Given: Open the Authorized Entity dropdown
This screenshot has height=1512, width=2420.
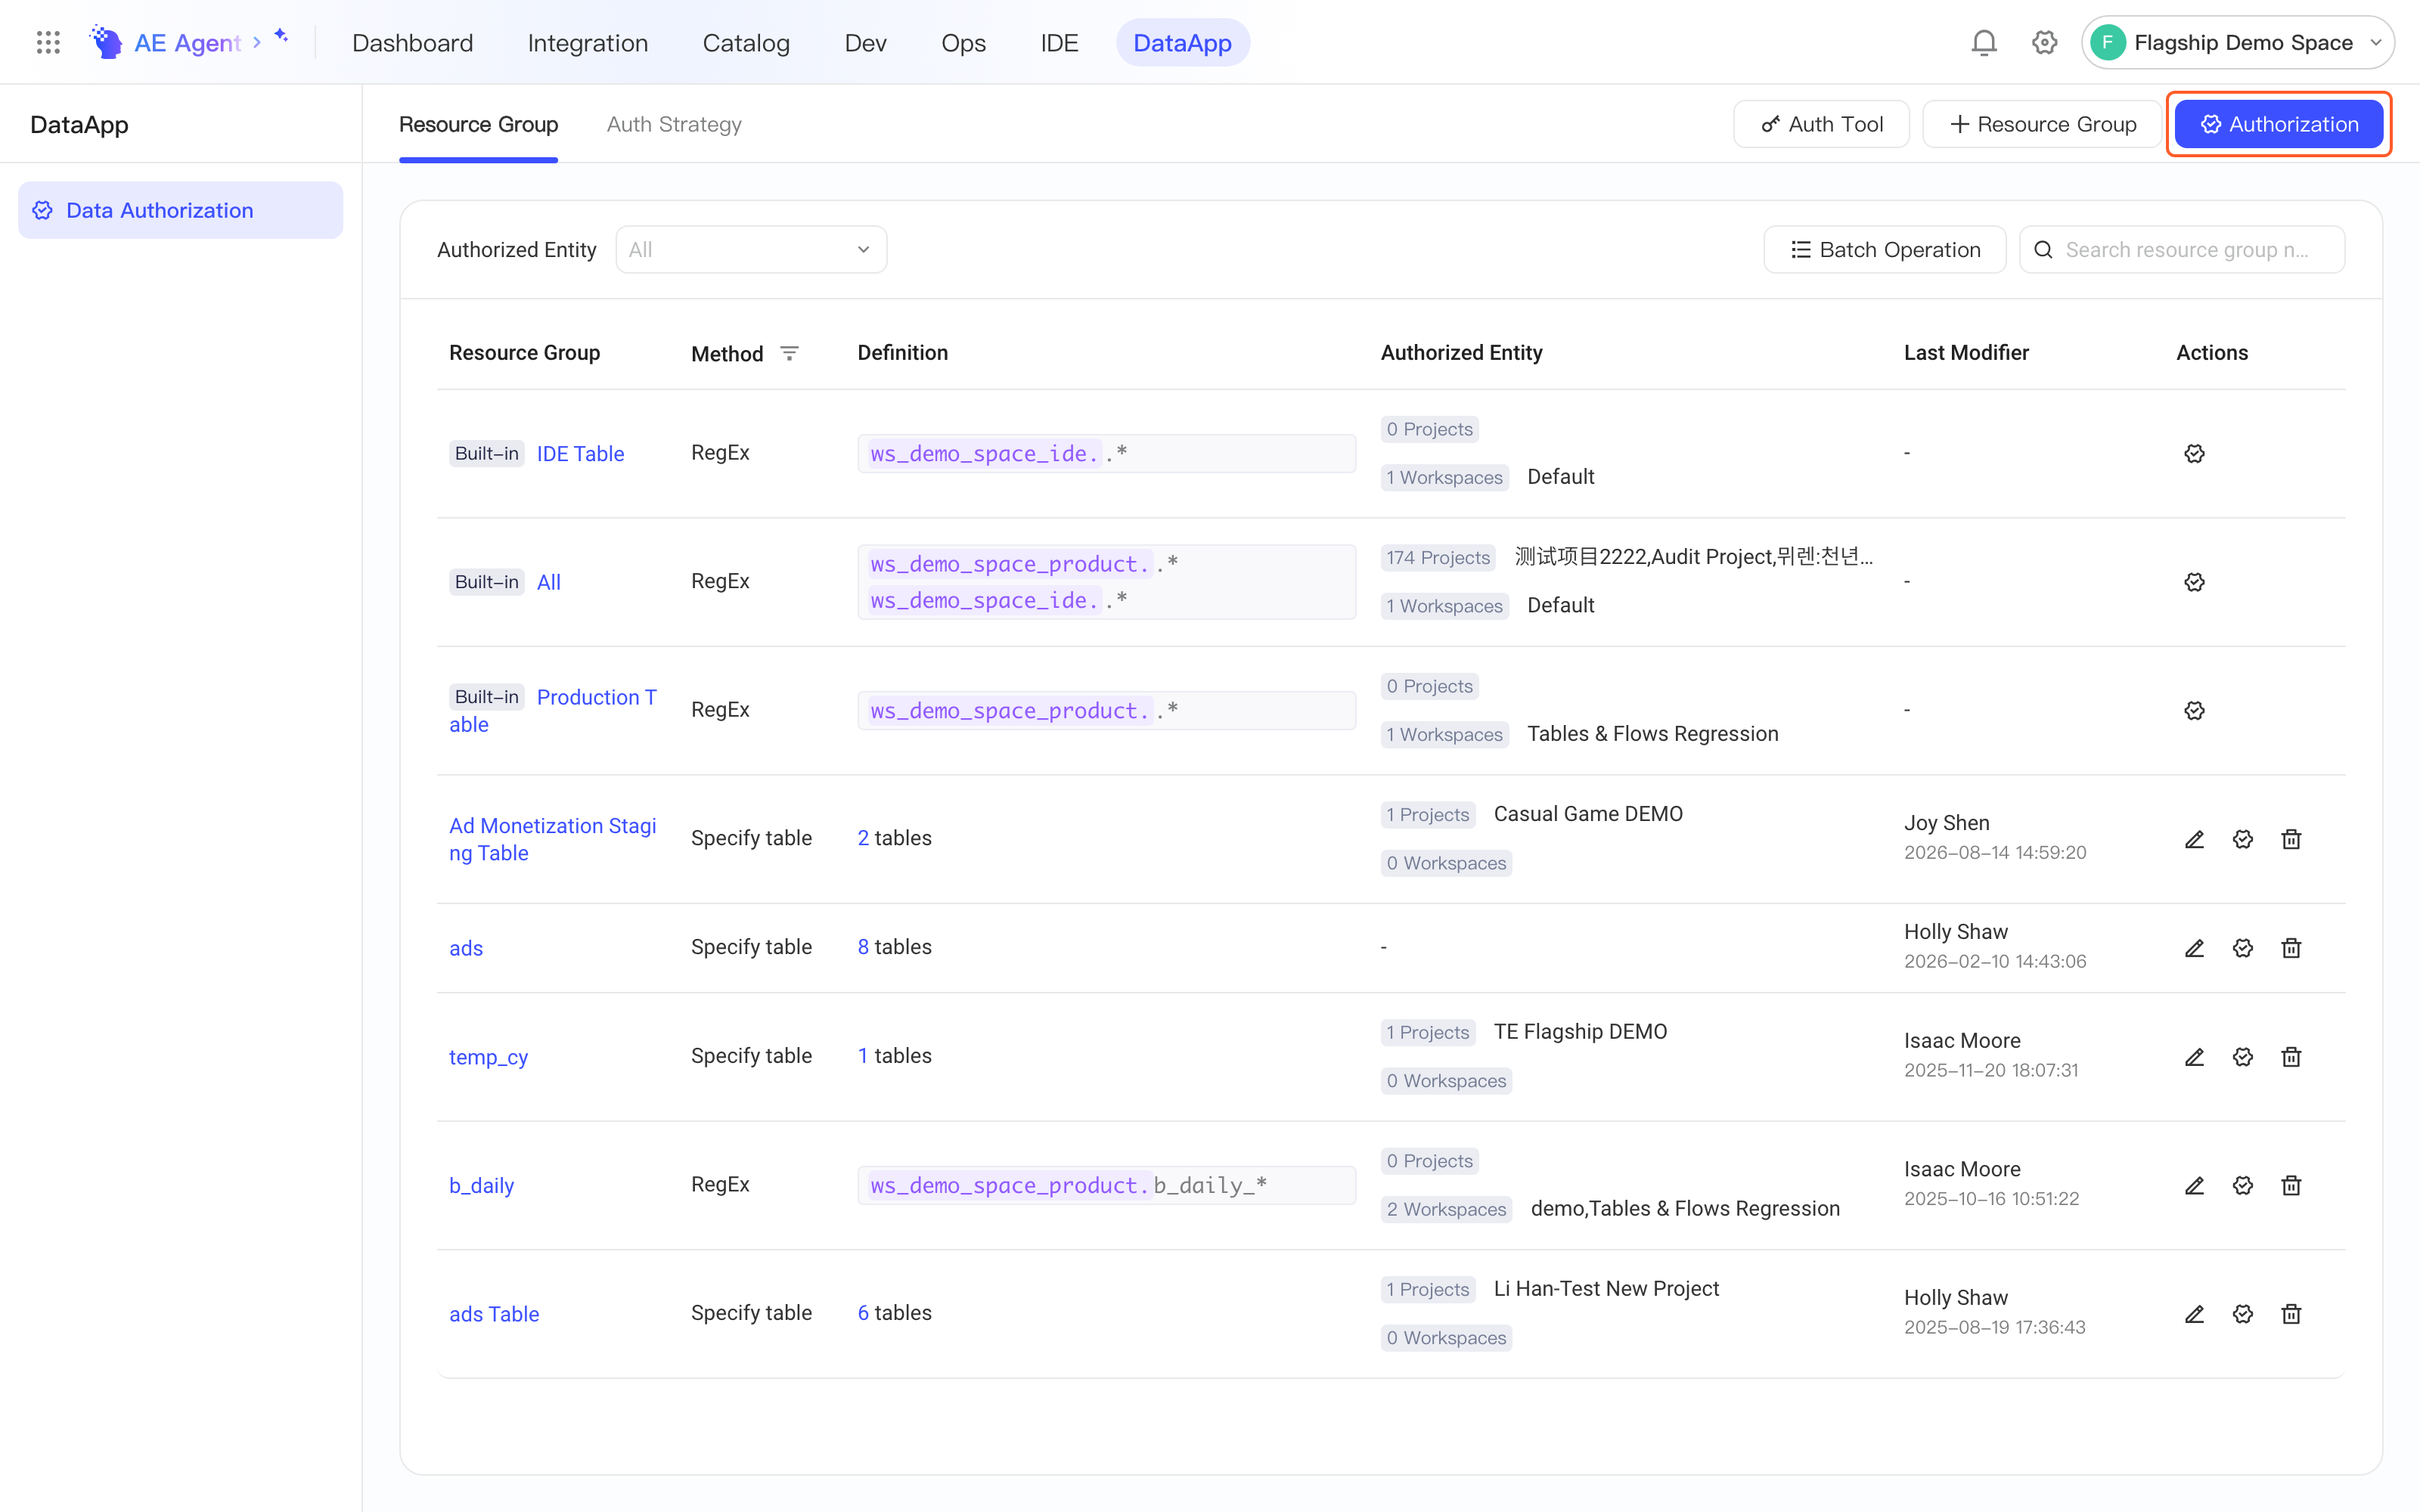Looking at the screenshot, I should pyautogui.click(x=751, y=249).
